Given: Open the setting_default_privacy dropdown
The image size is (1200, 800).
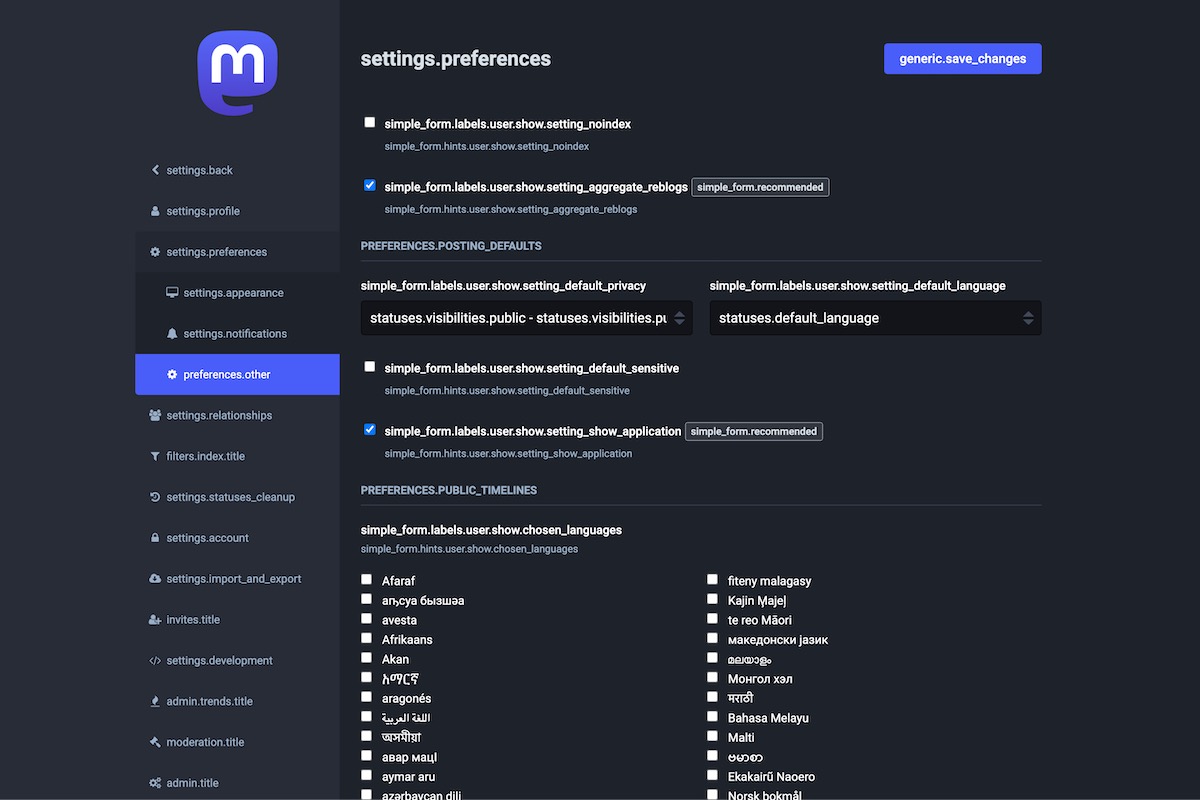Looking at the screenshot, I should (526, 318).
